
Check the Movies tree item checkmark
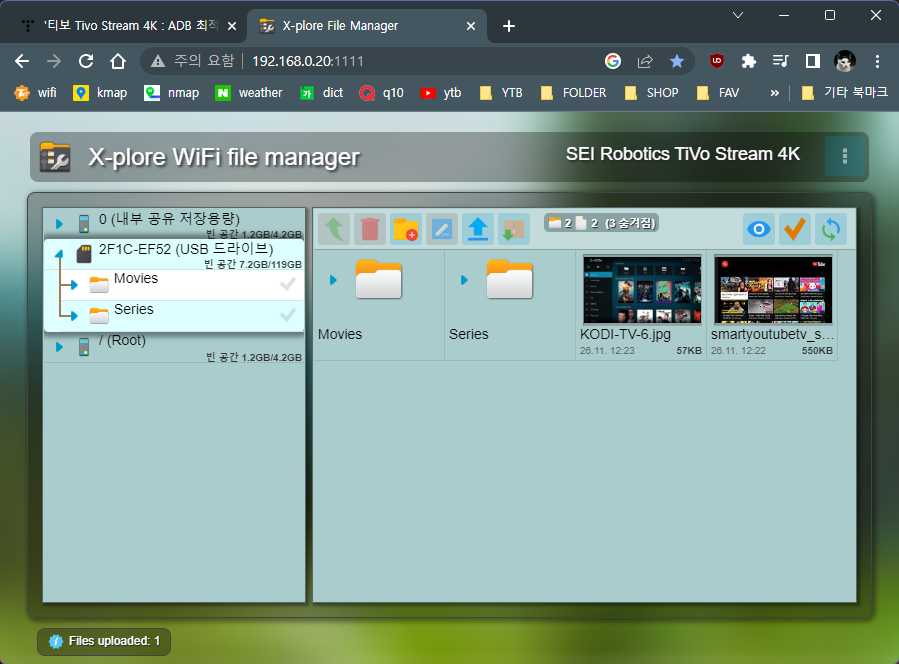(288, 284)
